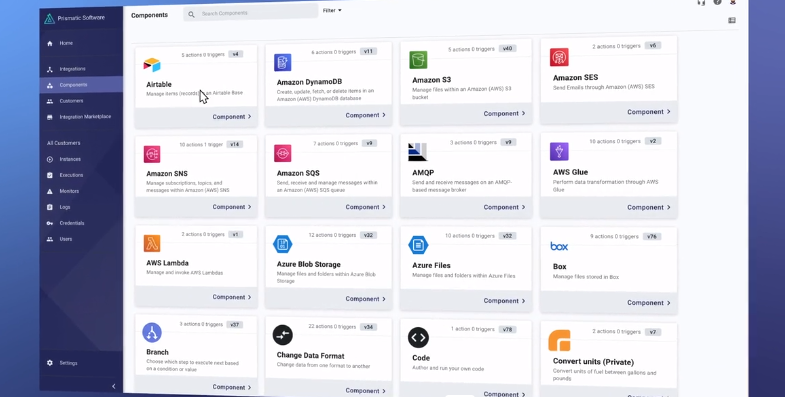Click the Search Components input field
785x397 pixels.
point(250,14)
